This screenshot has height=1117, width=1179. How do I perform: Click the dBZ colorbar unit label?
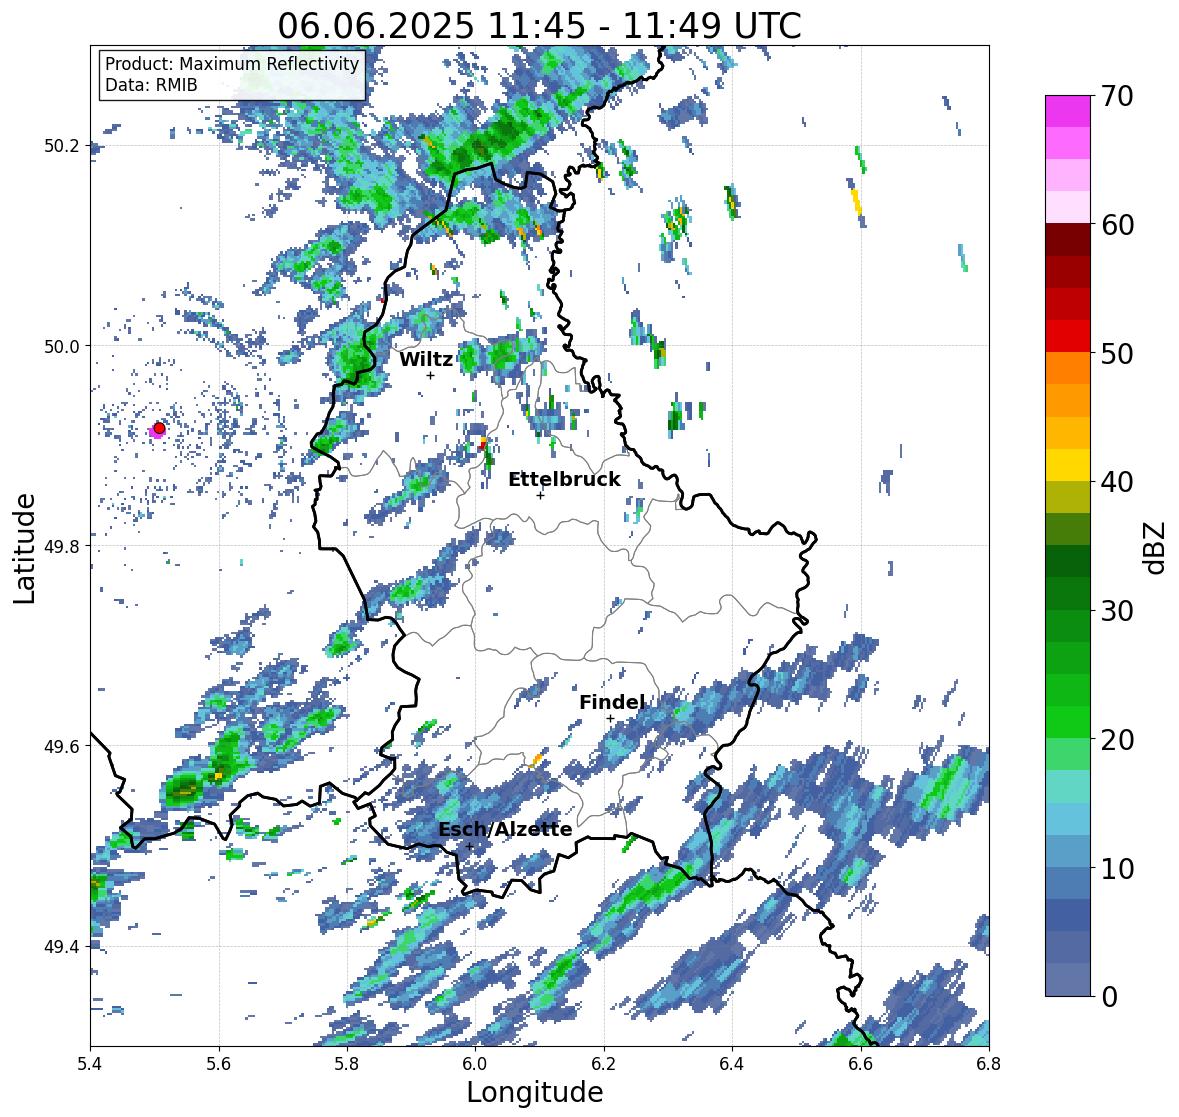point(1156,547)
